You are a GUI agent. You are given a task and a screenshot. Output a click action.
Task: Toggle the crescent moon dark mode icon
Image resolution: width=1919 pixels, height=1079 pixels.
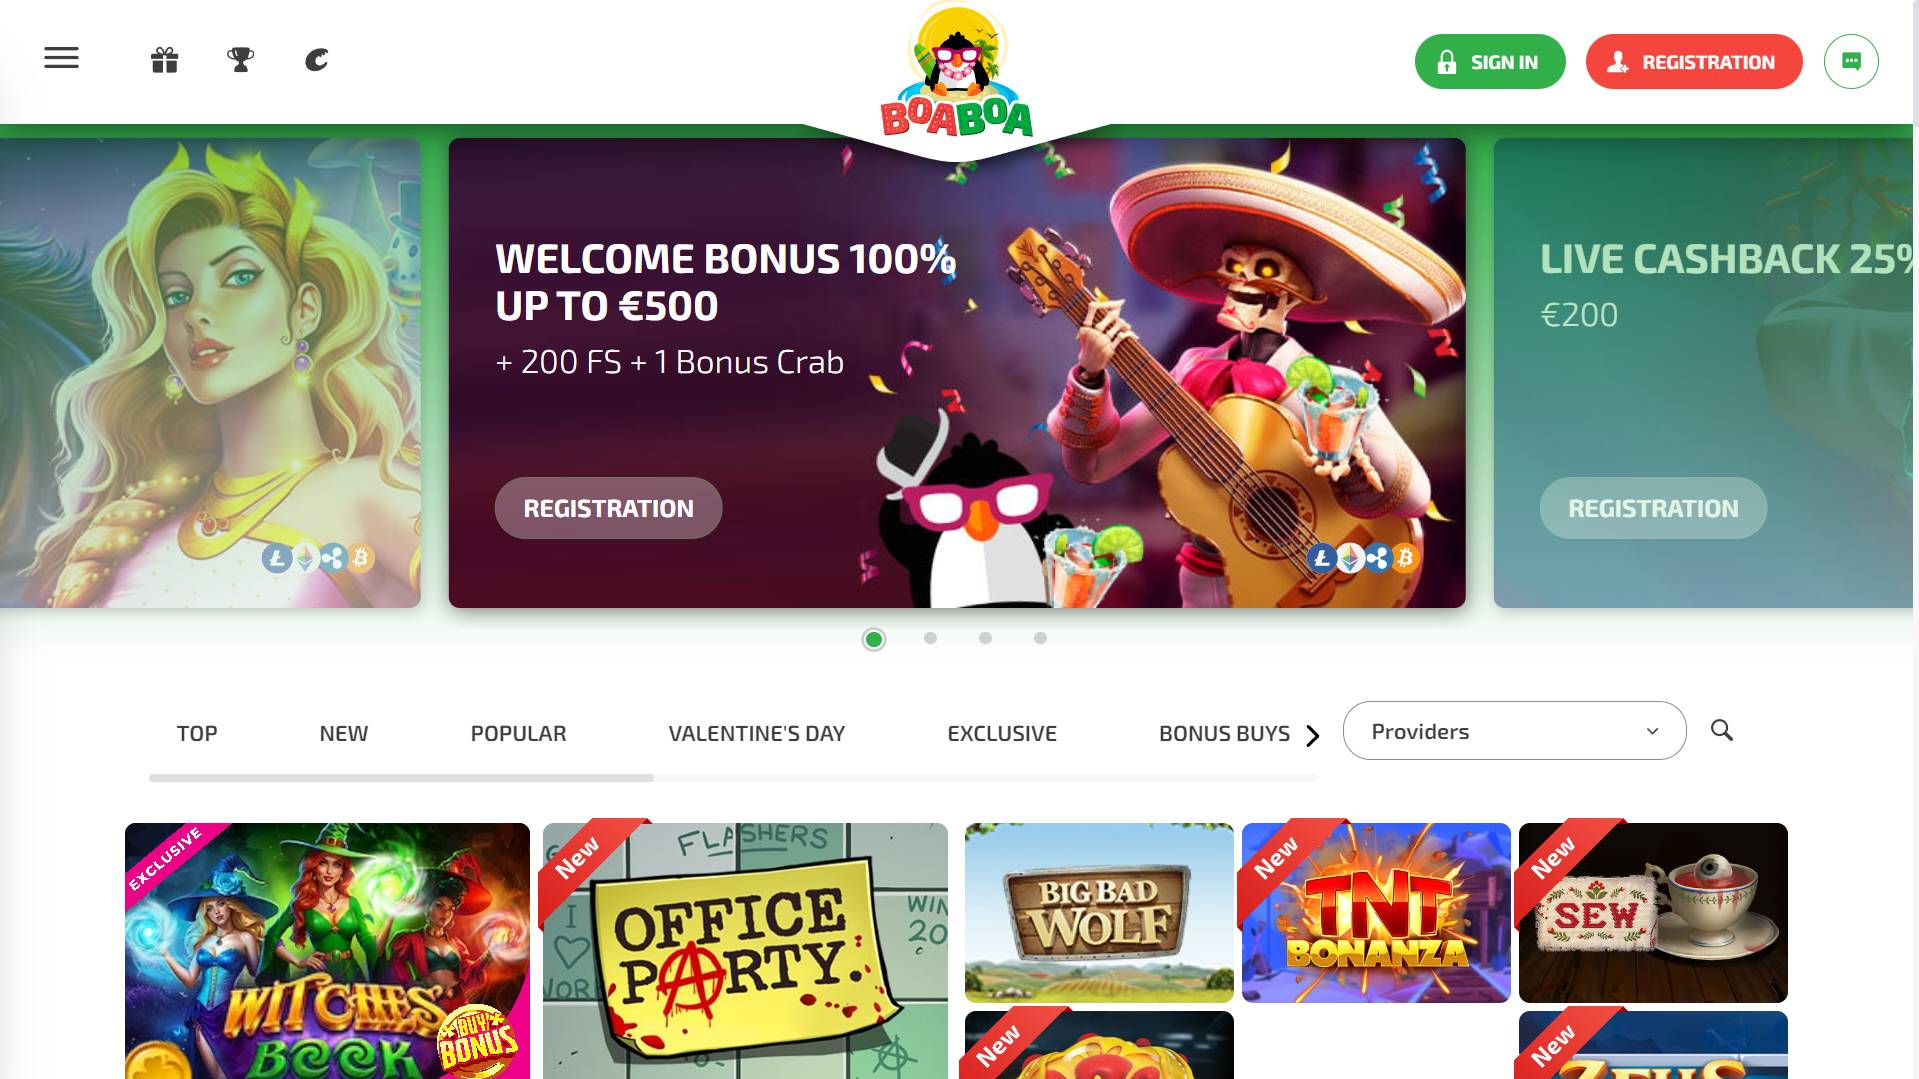tap(316, 60)
